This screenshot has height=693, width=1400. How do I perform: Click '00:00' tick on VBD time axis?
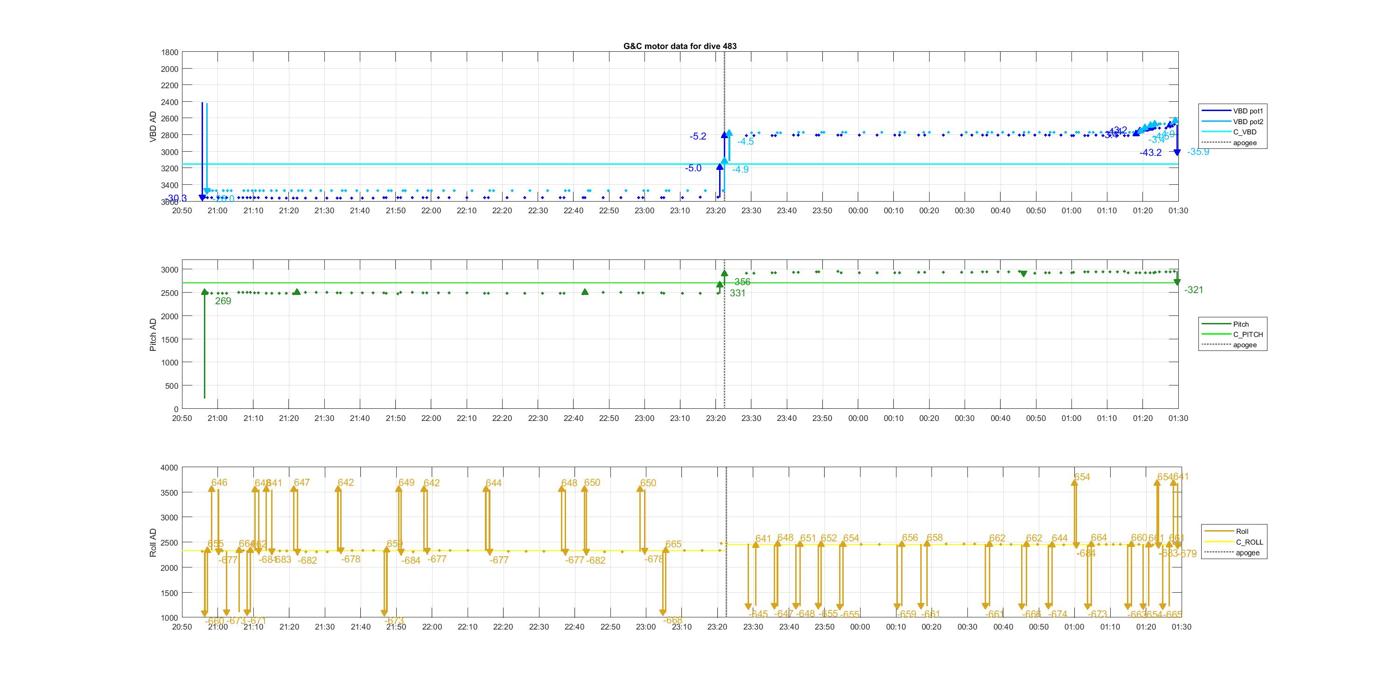tap(858, 210)
